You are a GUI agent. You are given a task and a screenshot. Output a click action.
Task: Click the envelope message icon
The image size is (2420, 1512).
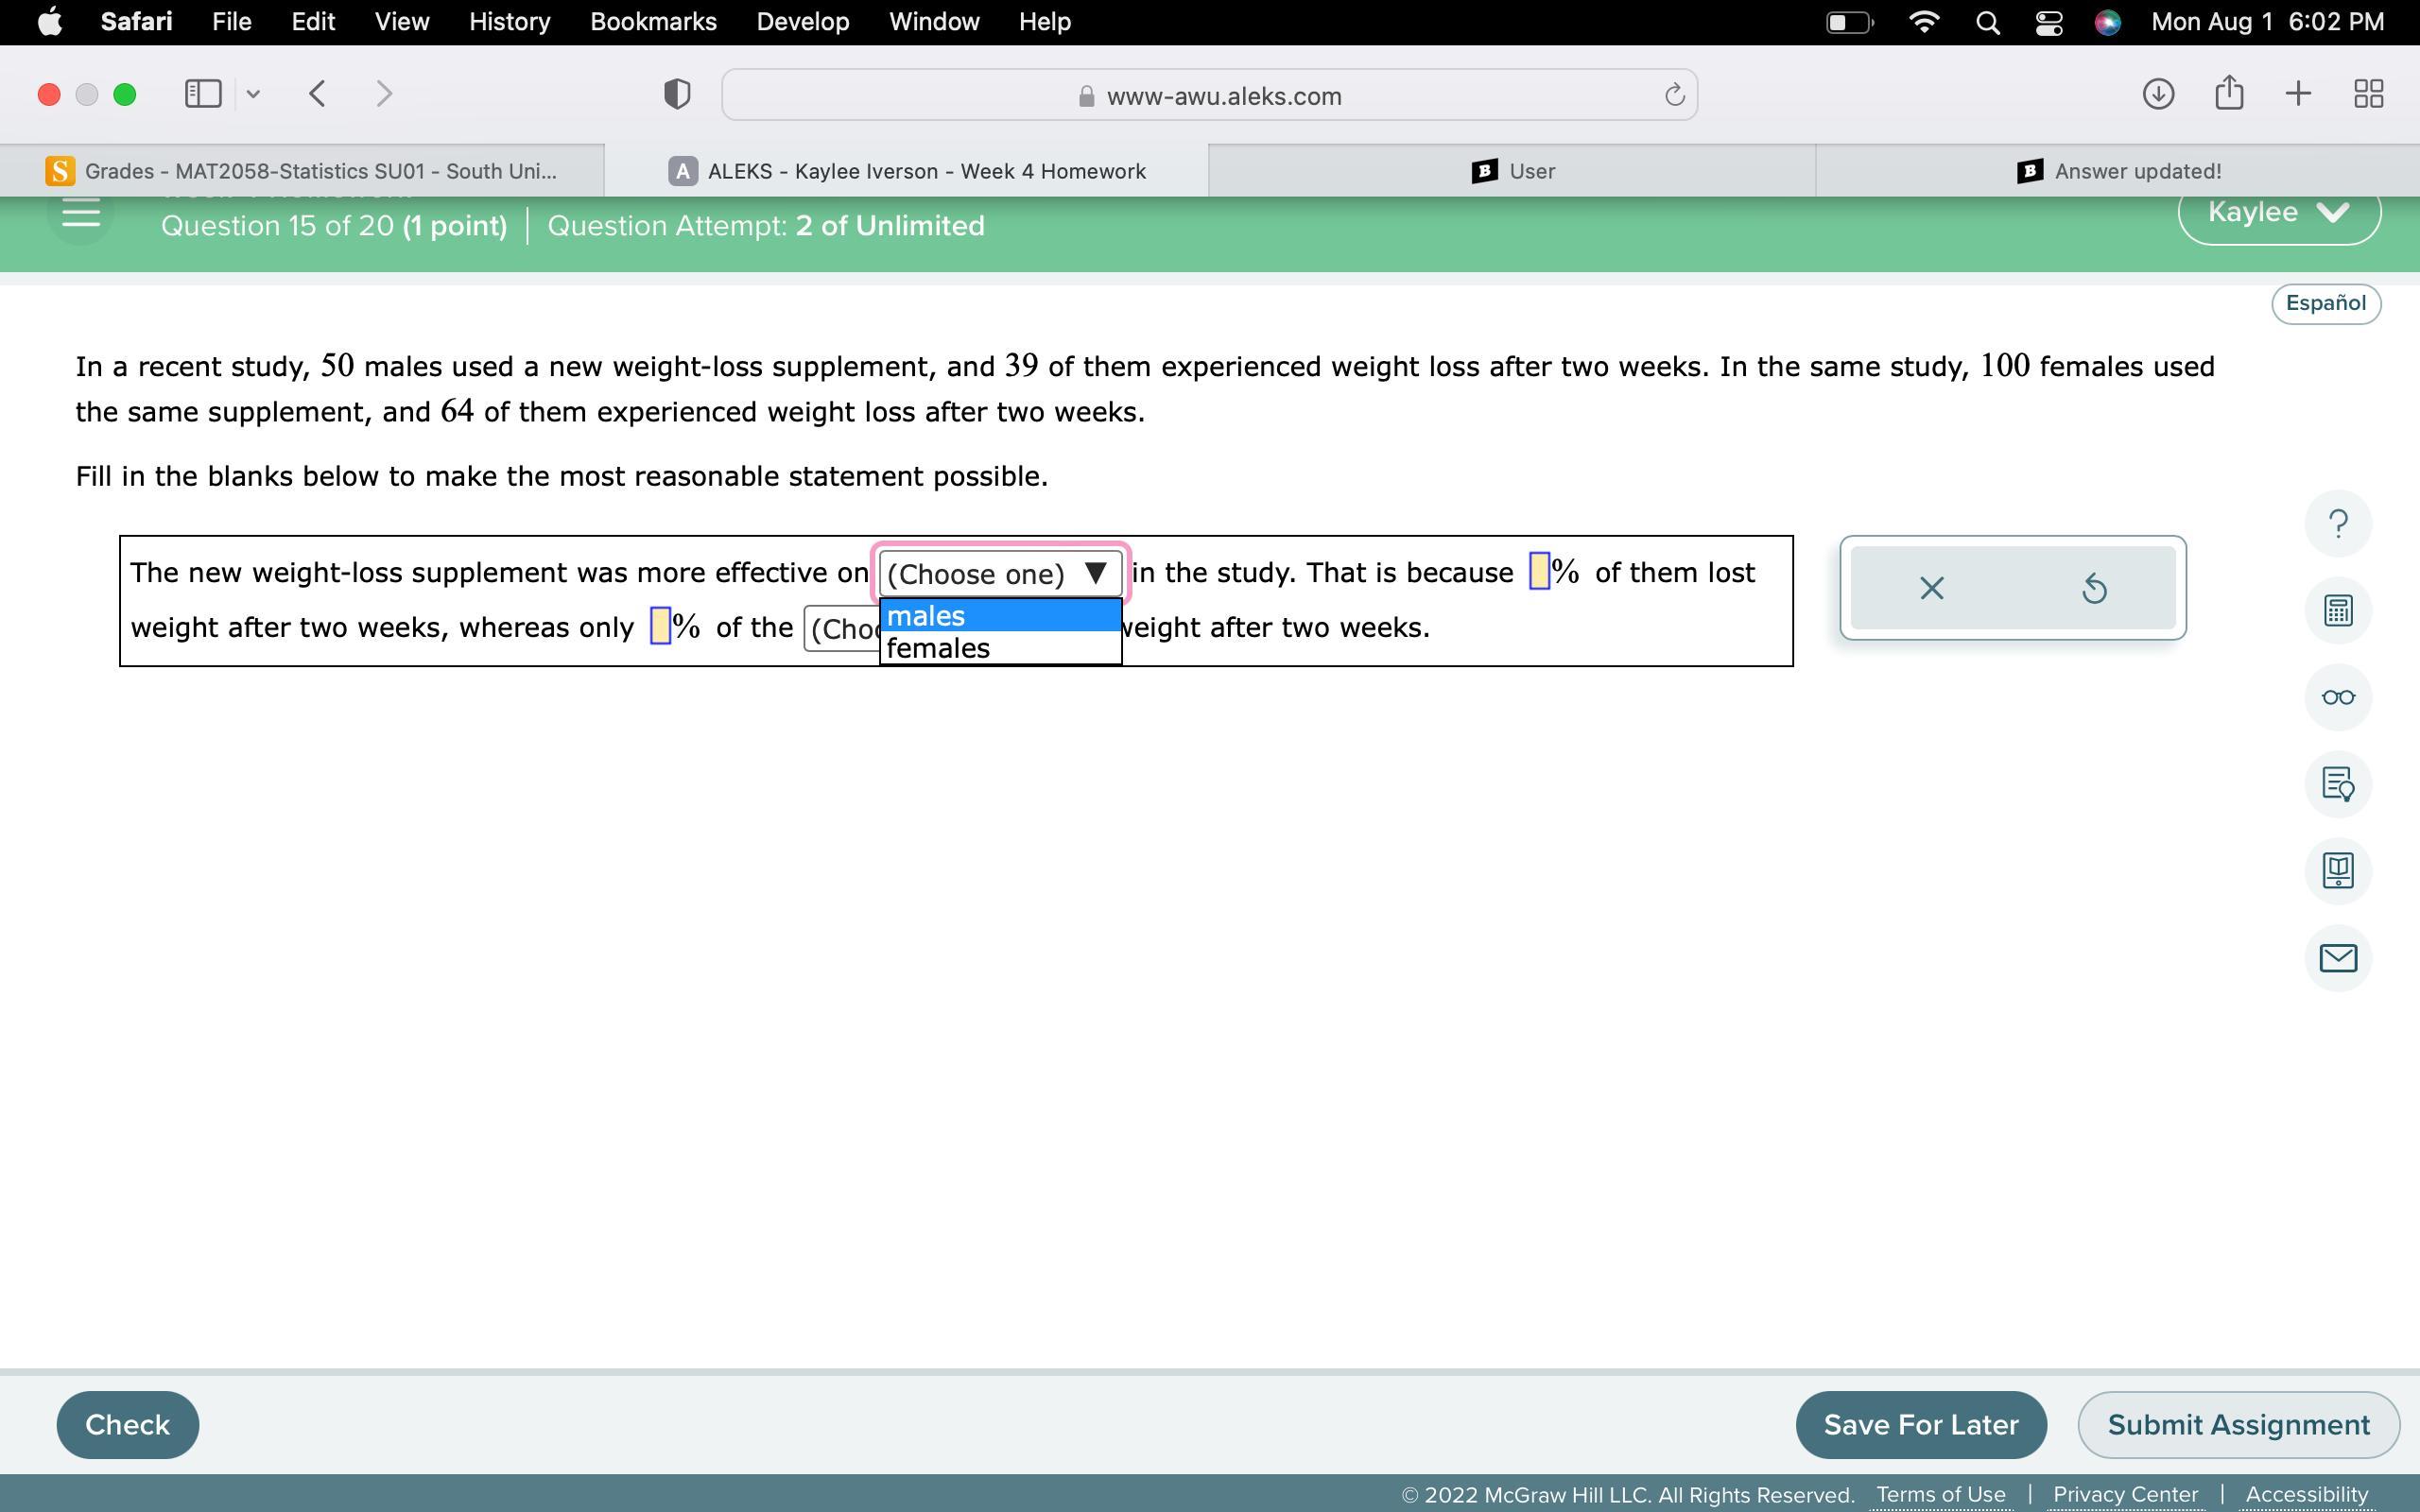(x=2337, y=958)
